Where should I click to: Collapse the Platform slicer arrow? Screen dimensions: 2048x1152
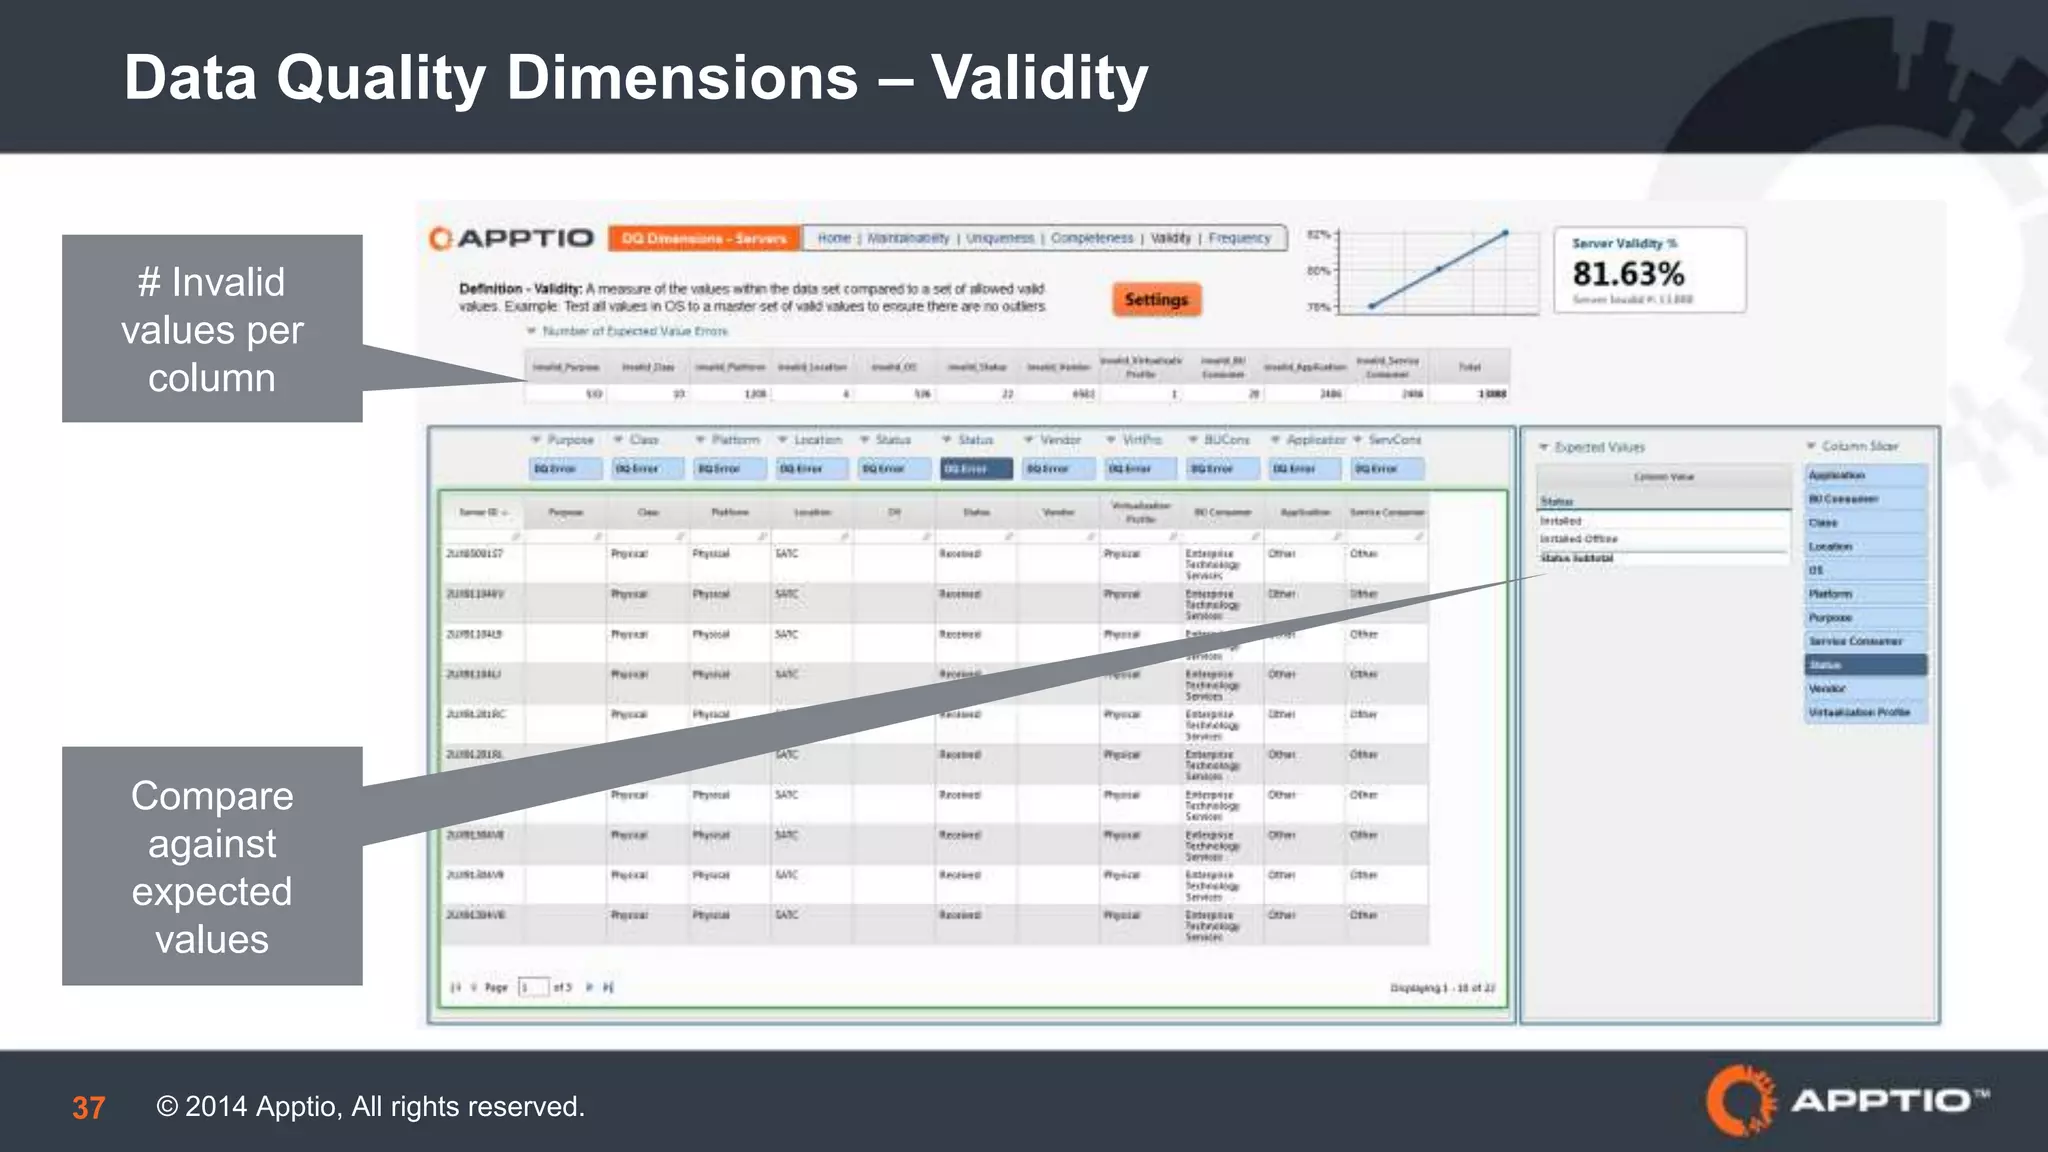pos(700,440)
